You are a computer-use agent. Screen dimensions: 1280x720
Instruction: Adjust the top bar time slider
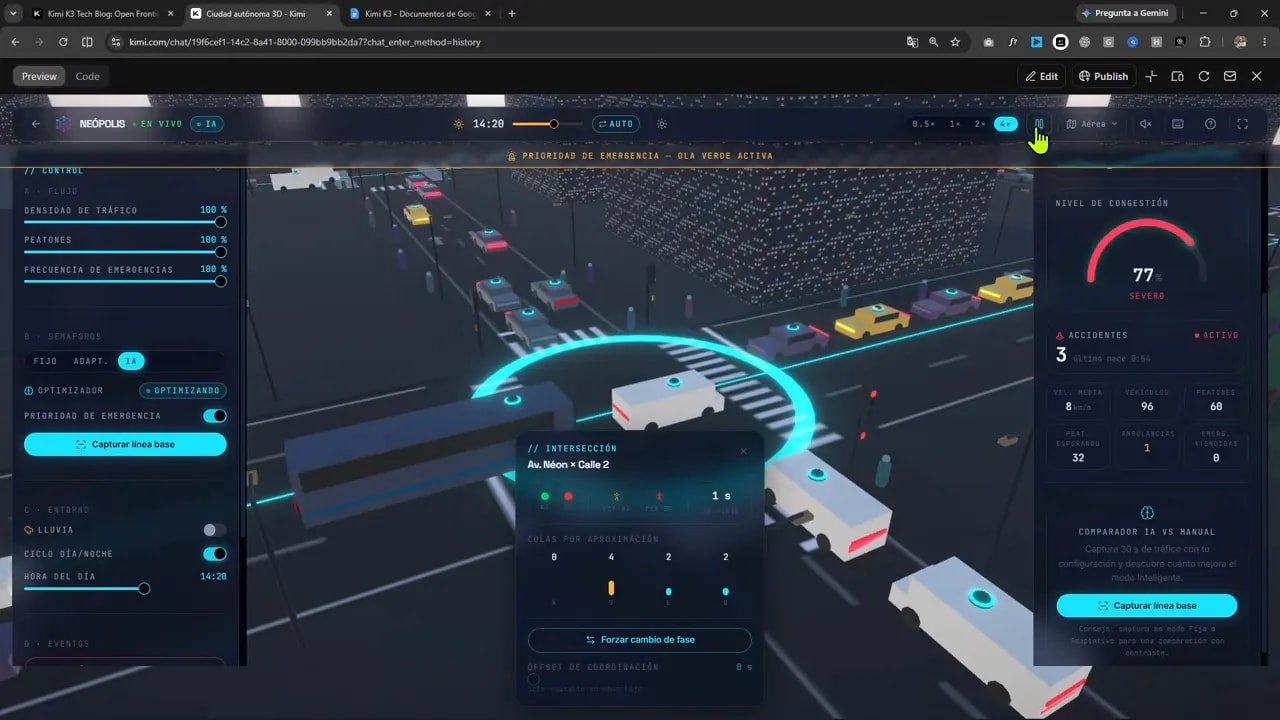[547, 124]
